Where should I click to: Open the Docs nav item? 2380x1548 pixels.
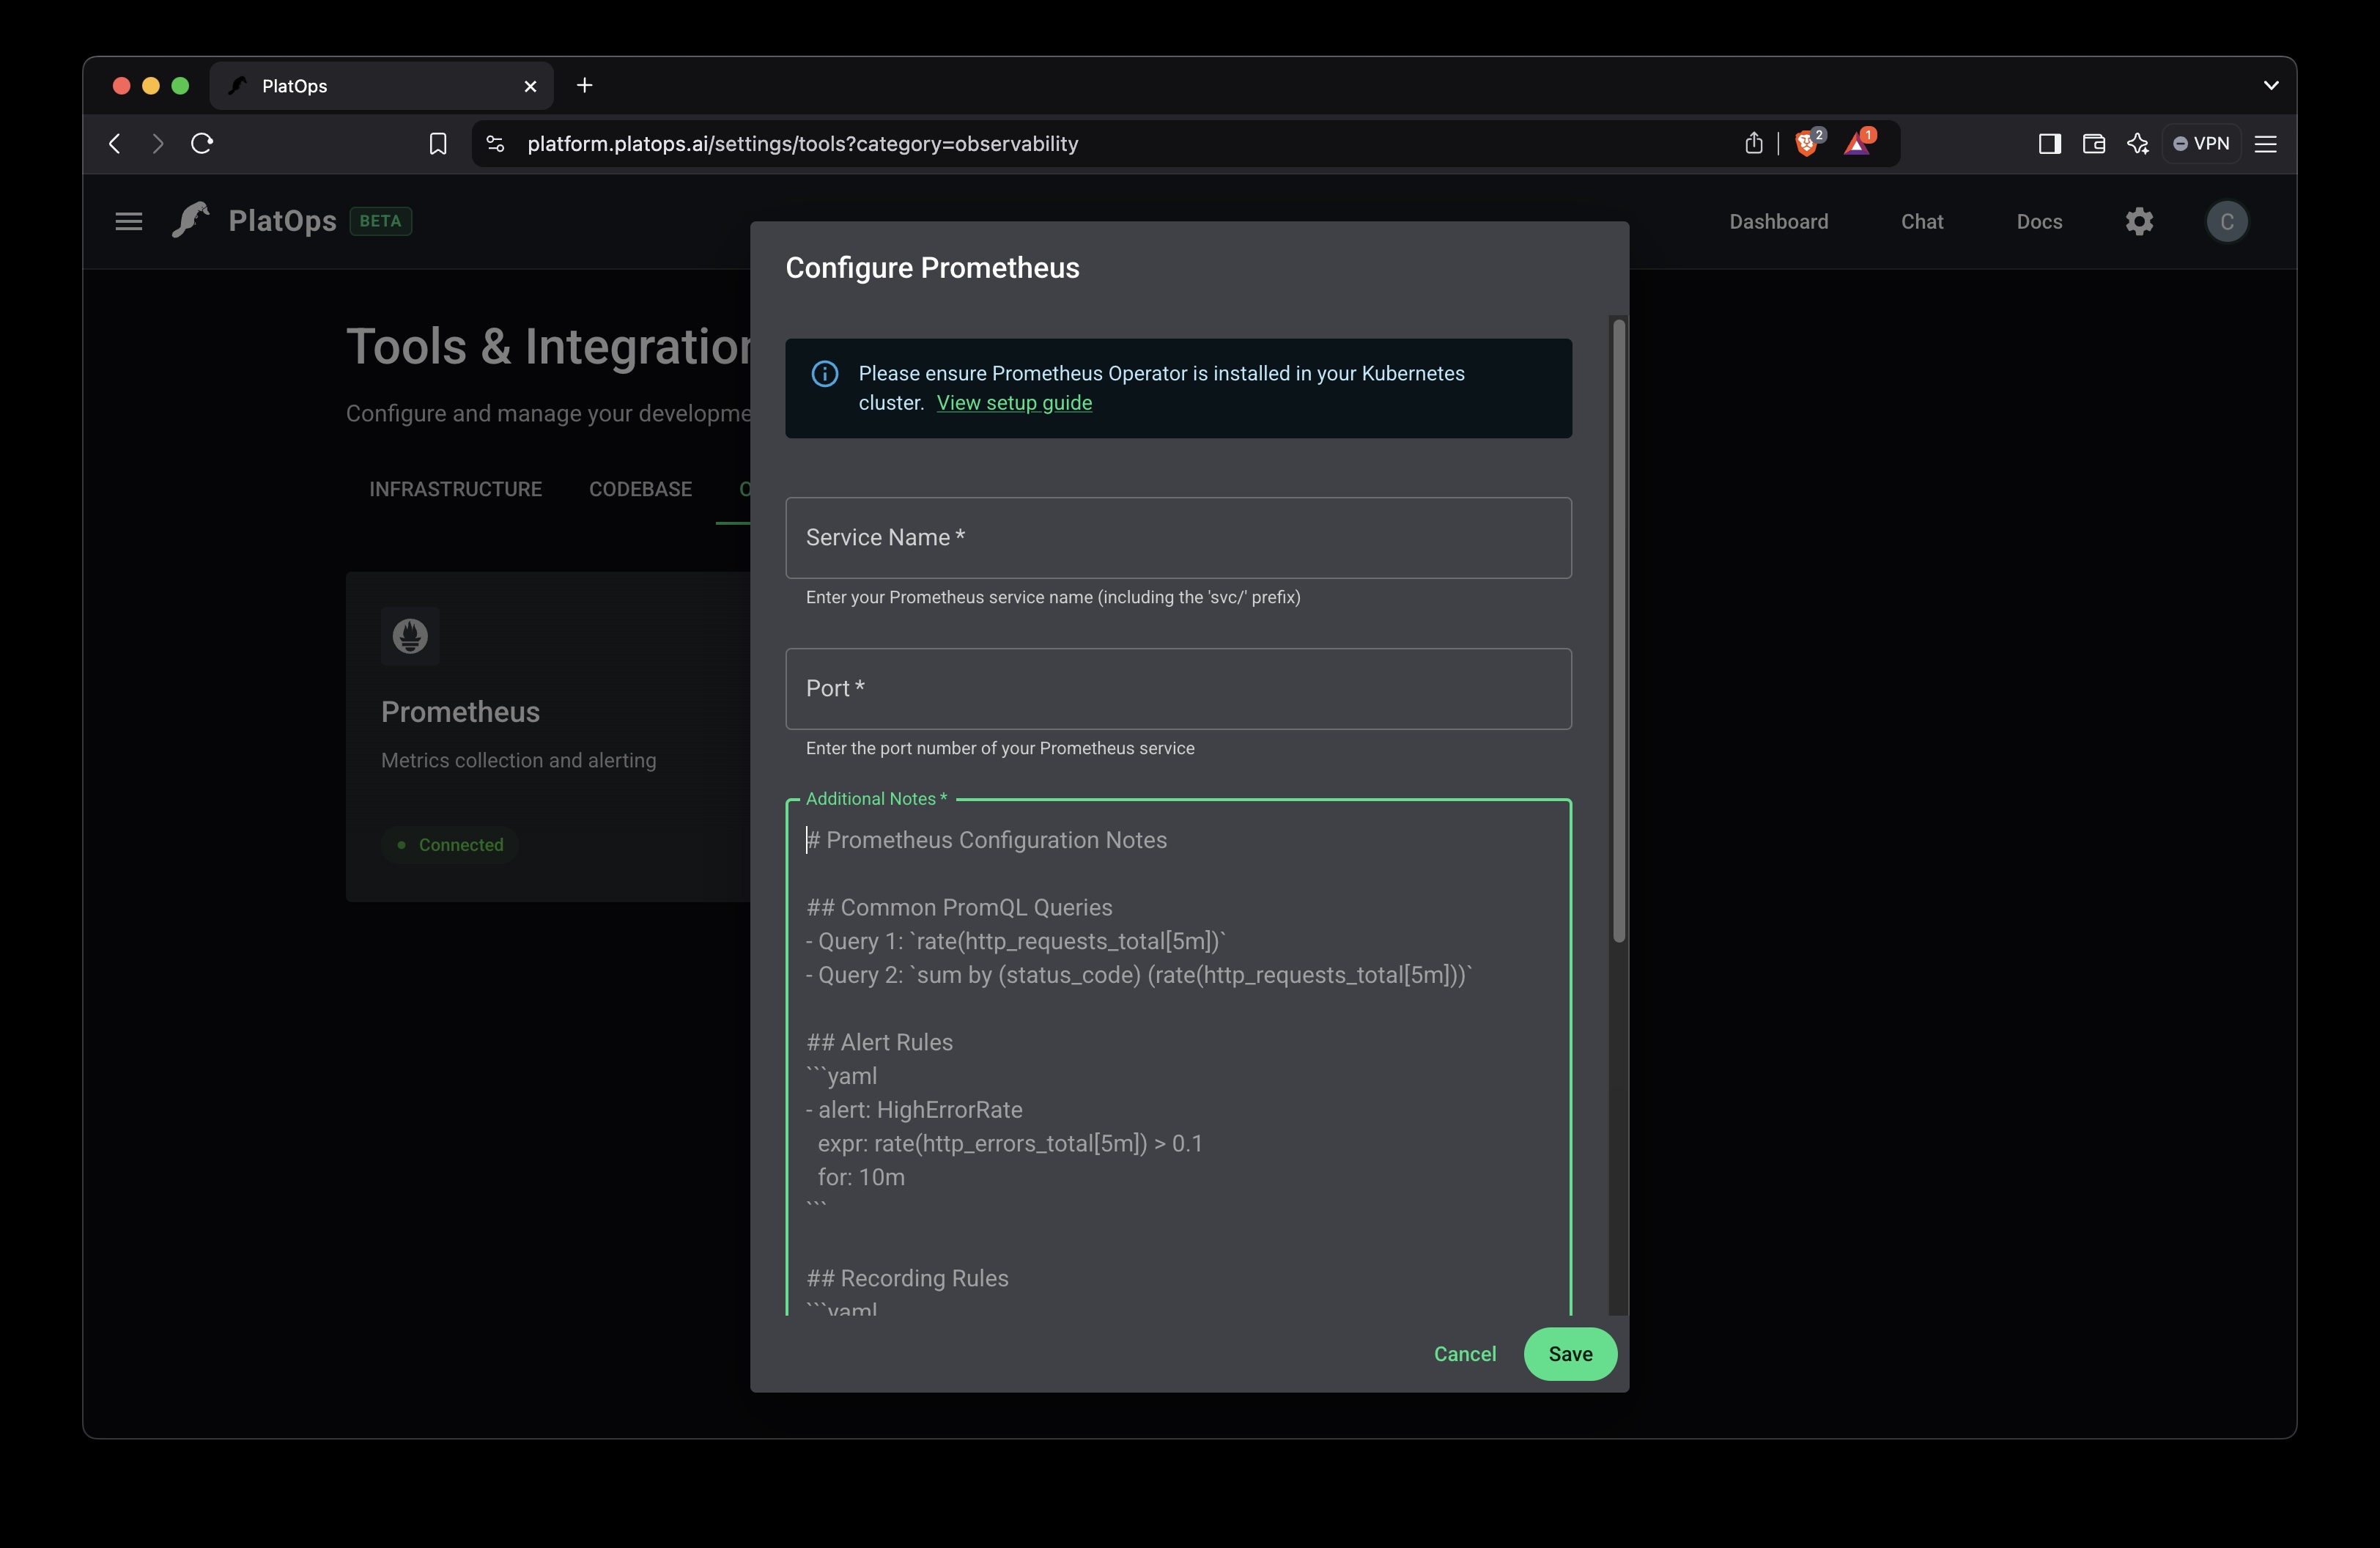click(x=2039, y=222)
